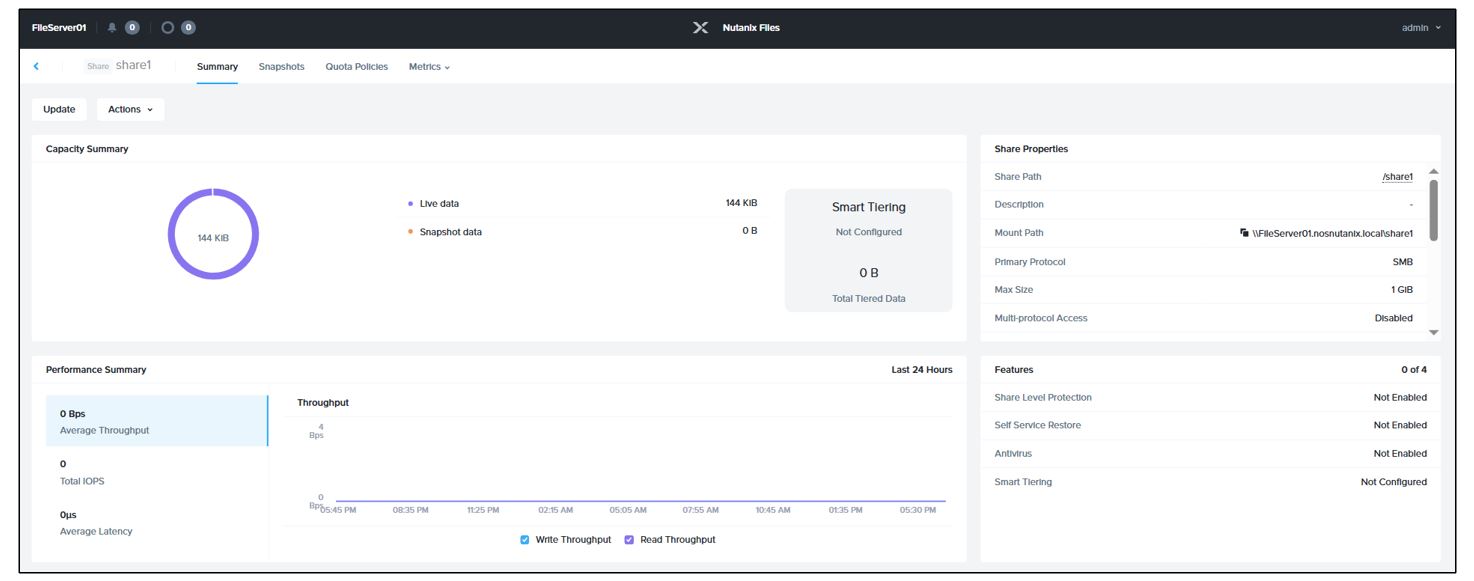Click the Share Level Protection row

click(1210, 398)
